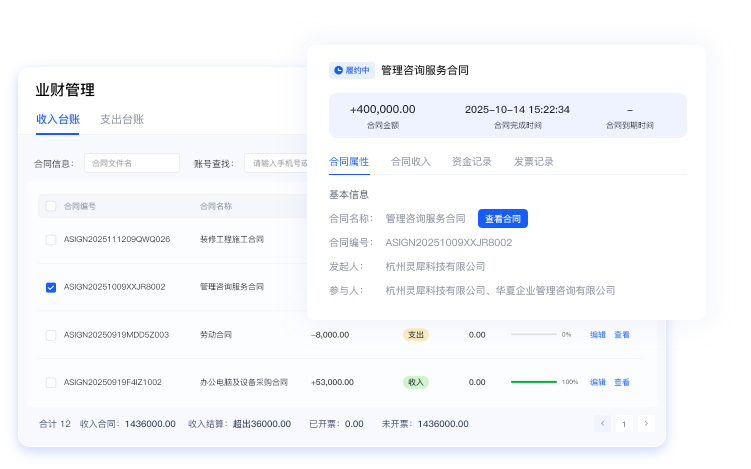The width and height of the screenshot is (751, 469).
Task: Click contract number ASIGN20250919F4IZ1002
Action: pyautogui.click(x=113, y=382)
